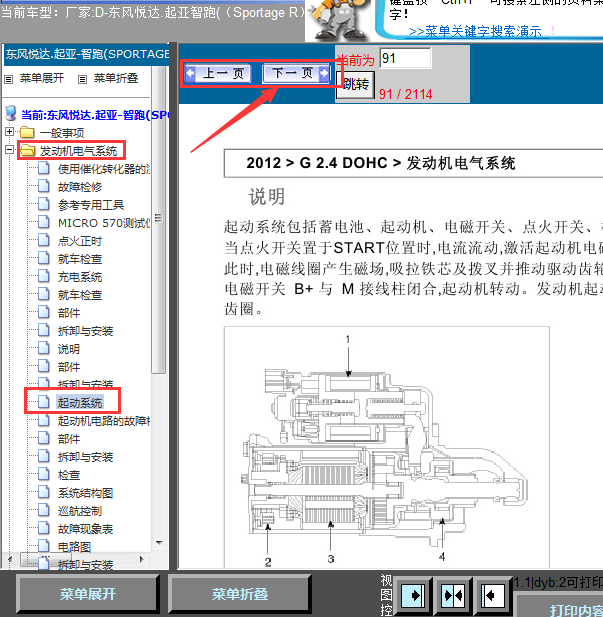Click document icon beside 系统结构图

click(x=44, y=492)
